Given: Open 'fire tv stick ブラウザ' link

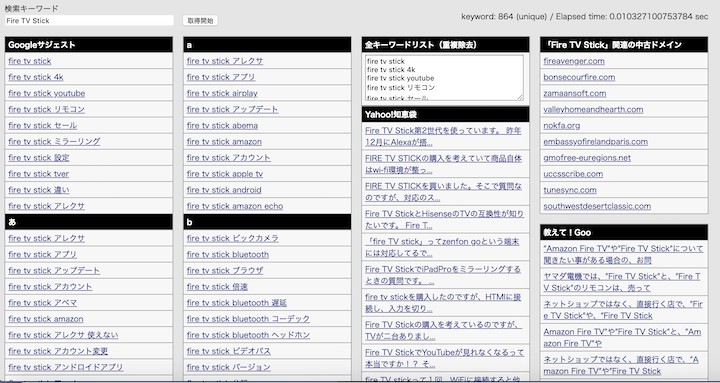Looking at the screenshot, I should pyautogui.click(x=225, y=270).
